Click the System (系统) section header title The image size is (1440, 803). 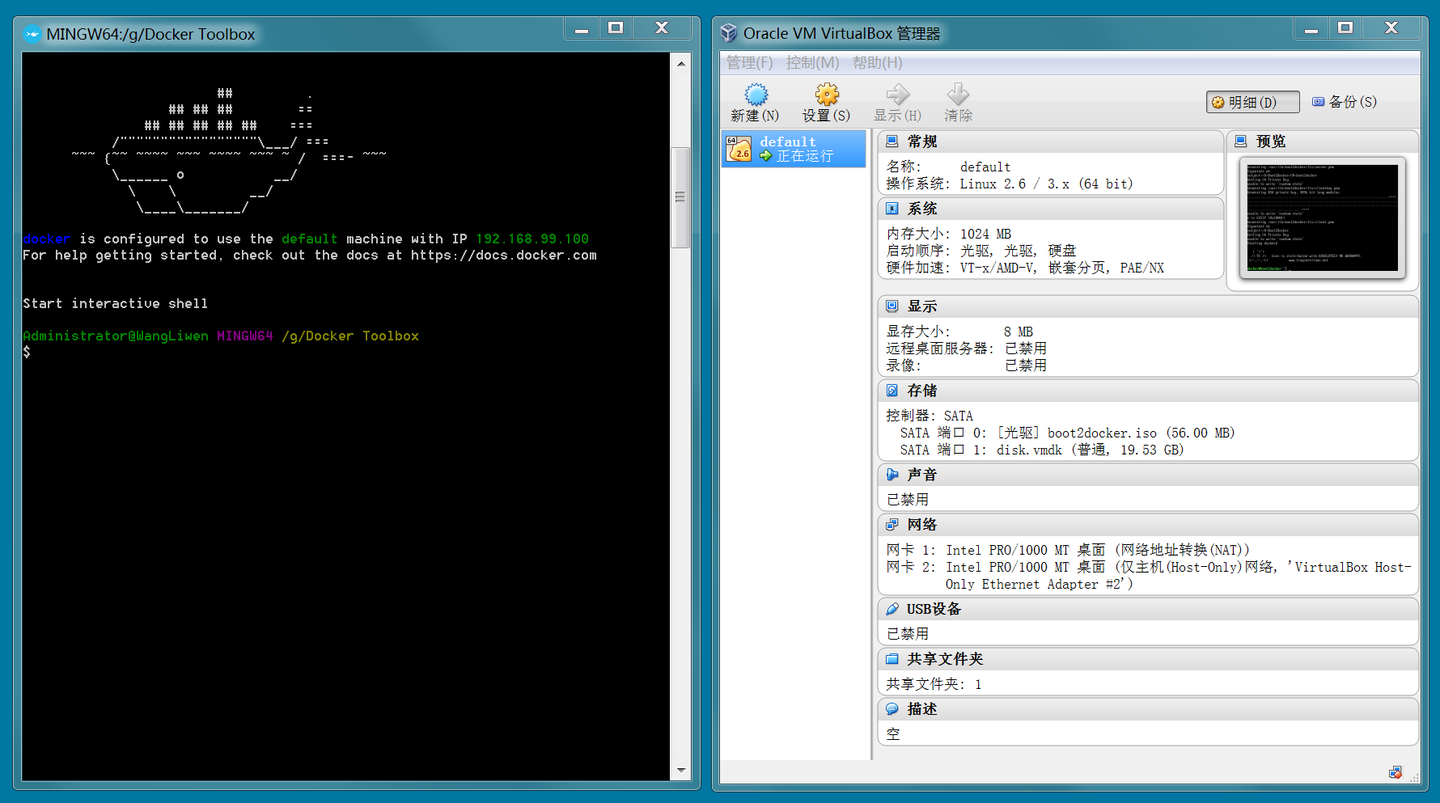(922, 209)
